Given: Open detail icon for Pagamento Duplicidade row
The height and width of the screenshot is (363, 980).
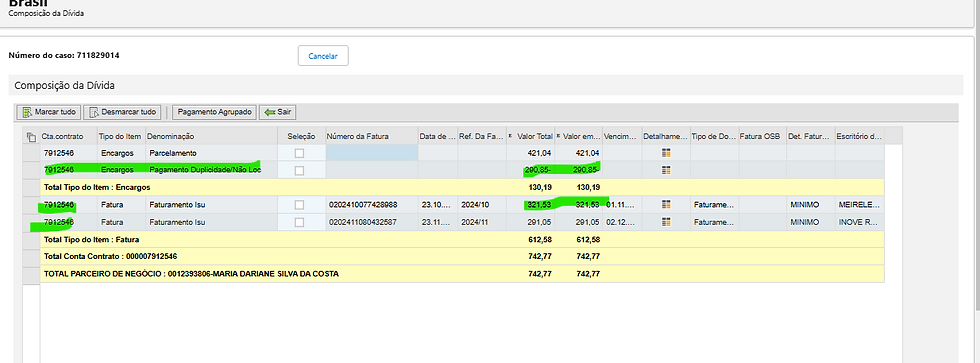Looking at the screenshot, I should click(x=666, y=170).
